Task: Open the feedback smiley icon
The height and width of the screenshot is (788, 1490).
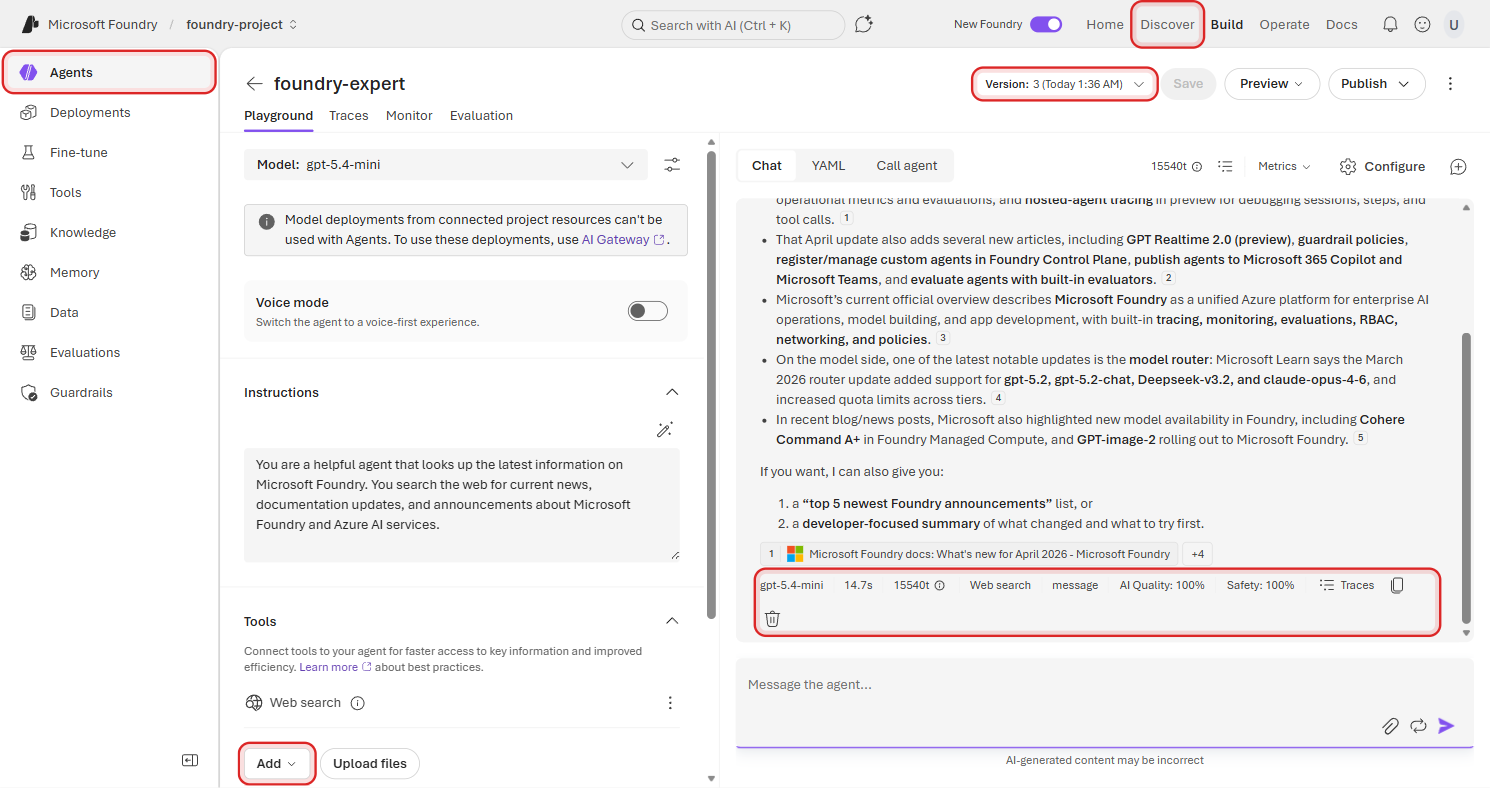Action: click(x=1422, y=24)
